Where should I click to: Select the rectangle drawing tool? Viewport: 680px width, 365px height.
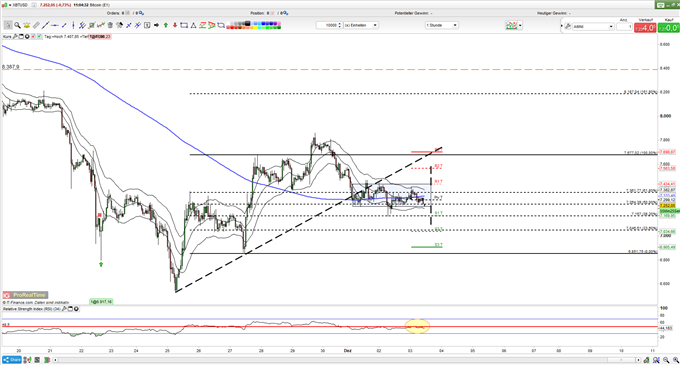(184, 25)
